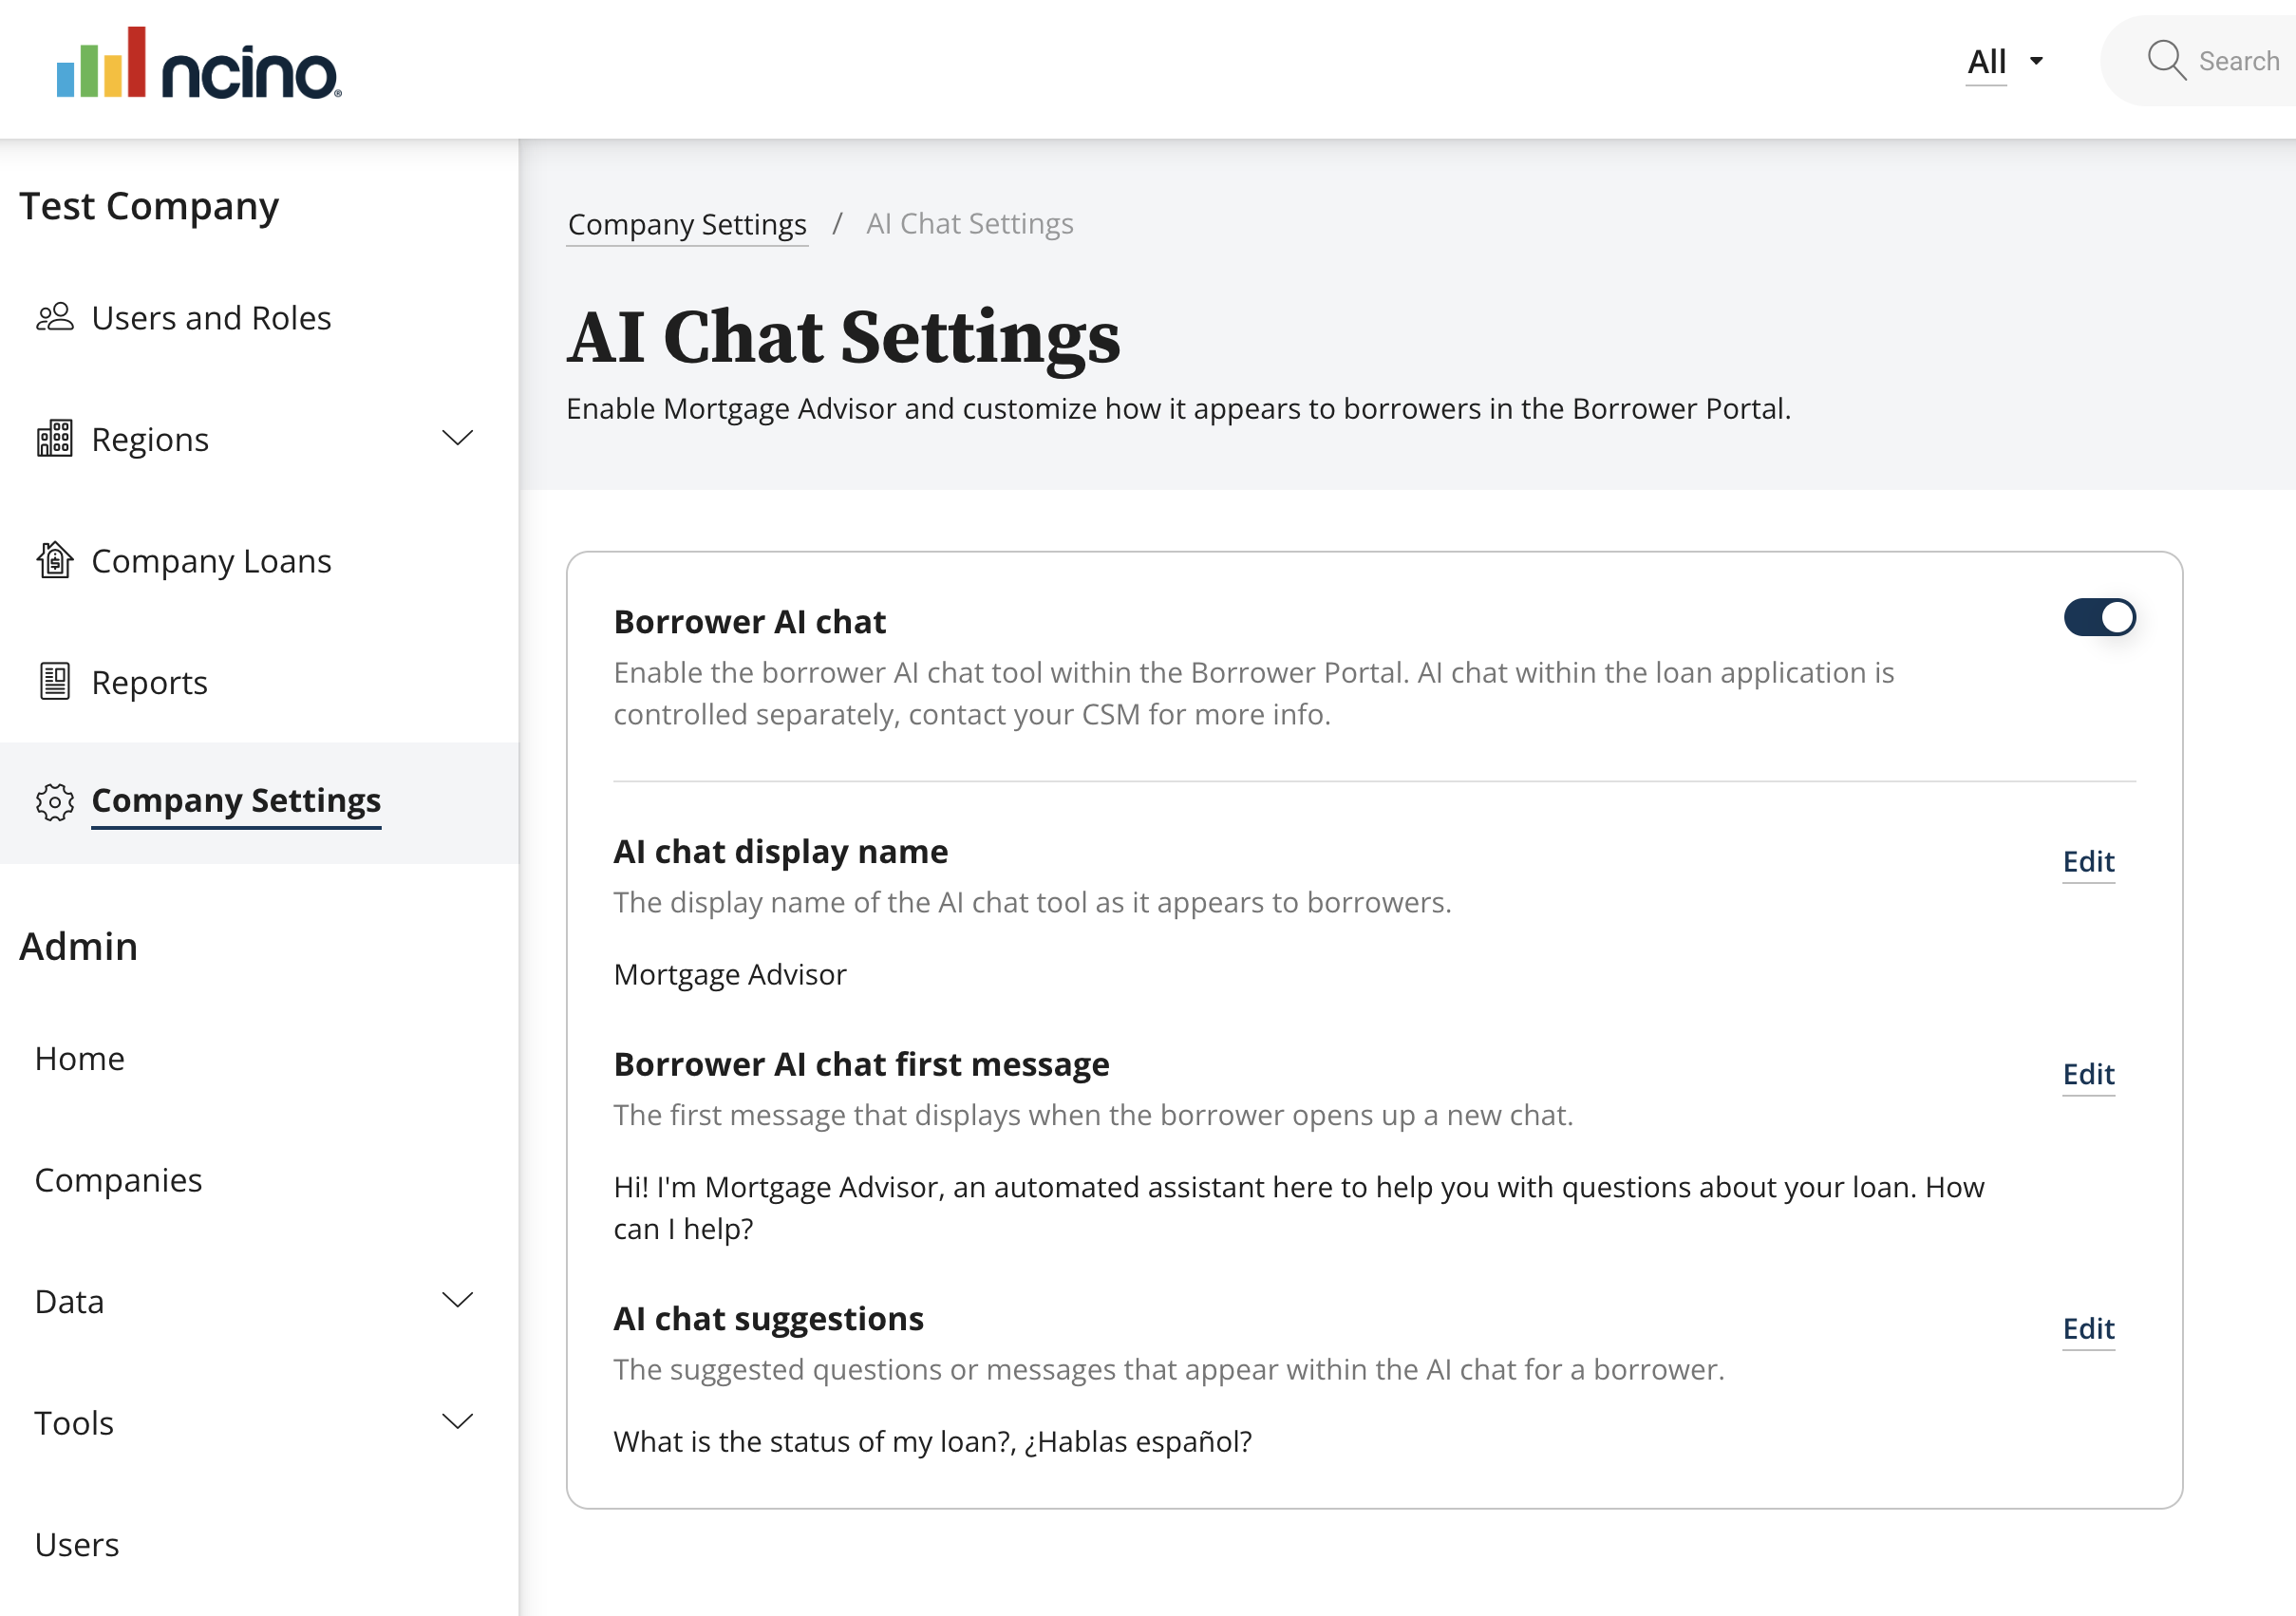Expand the Data section
2296x1616 pixels.
[x=458, y=1300]
